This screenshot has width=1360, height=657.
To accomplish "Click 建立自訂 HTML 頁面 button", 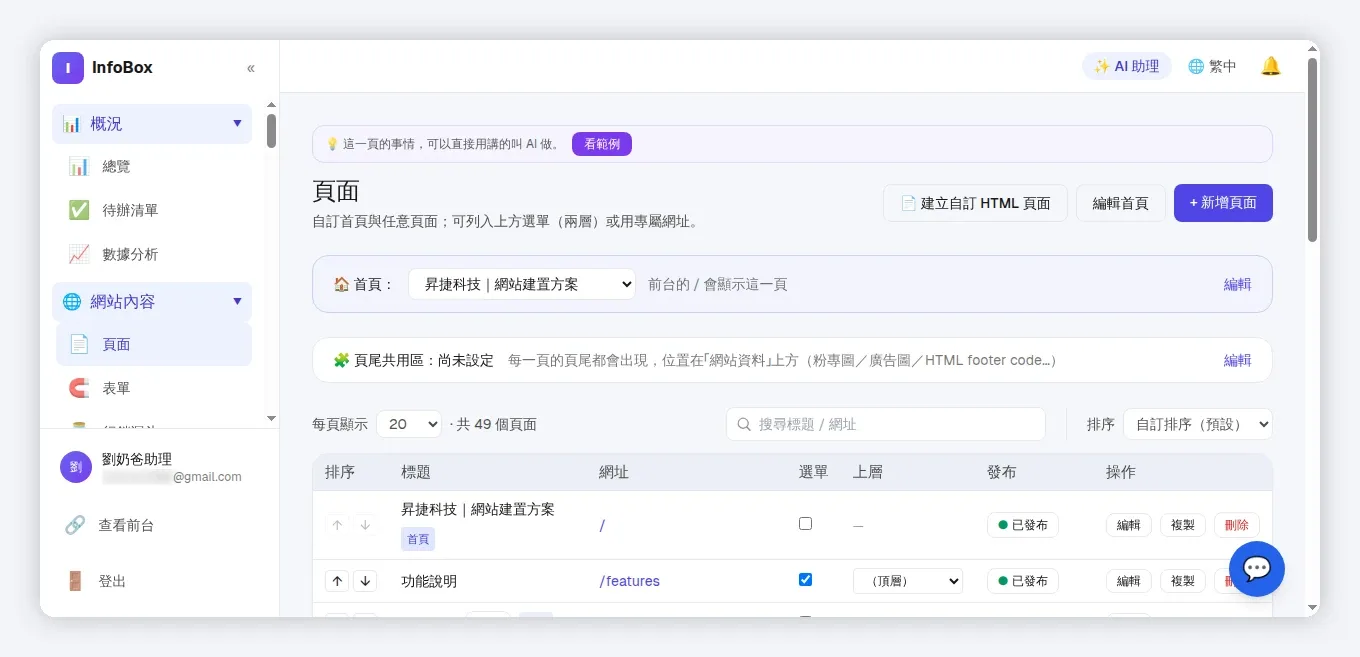I will point(975,203).
